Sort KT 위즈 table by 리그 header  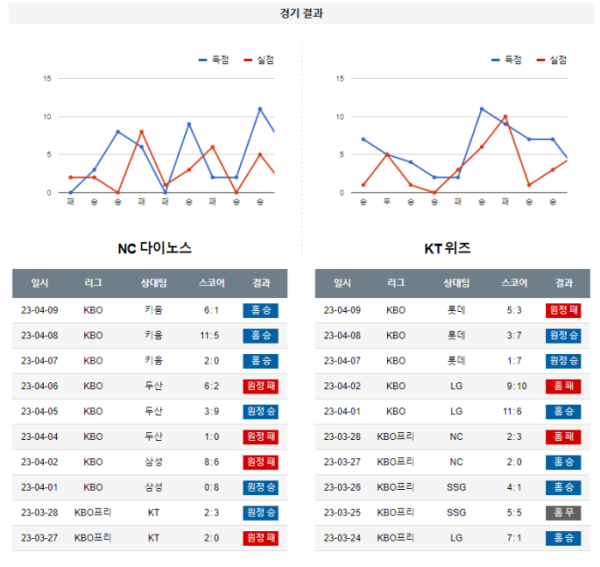(396, 283)
